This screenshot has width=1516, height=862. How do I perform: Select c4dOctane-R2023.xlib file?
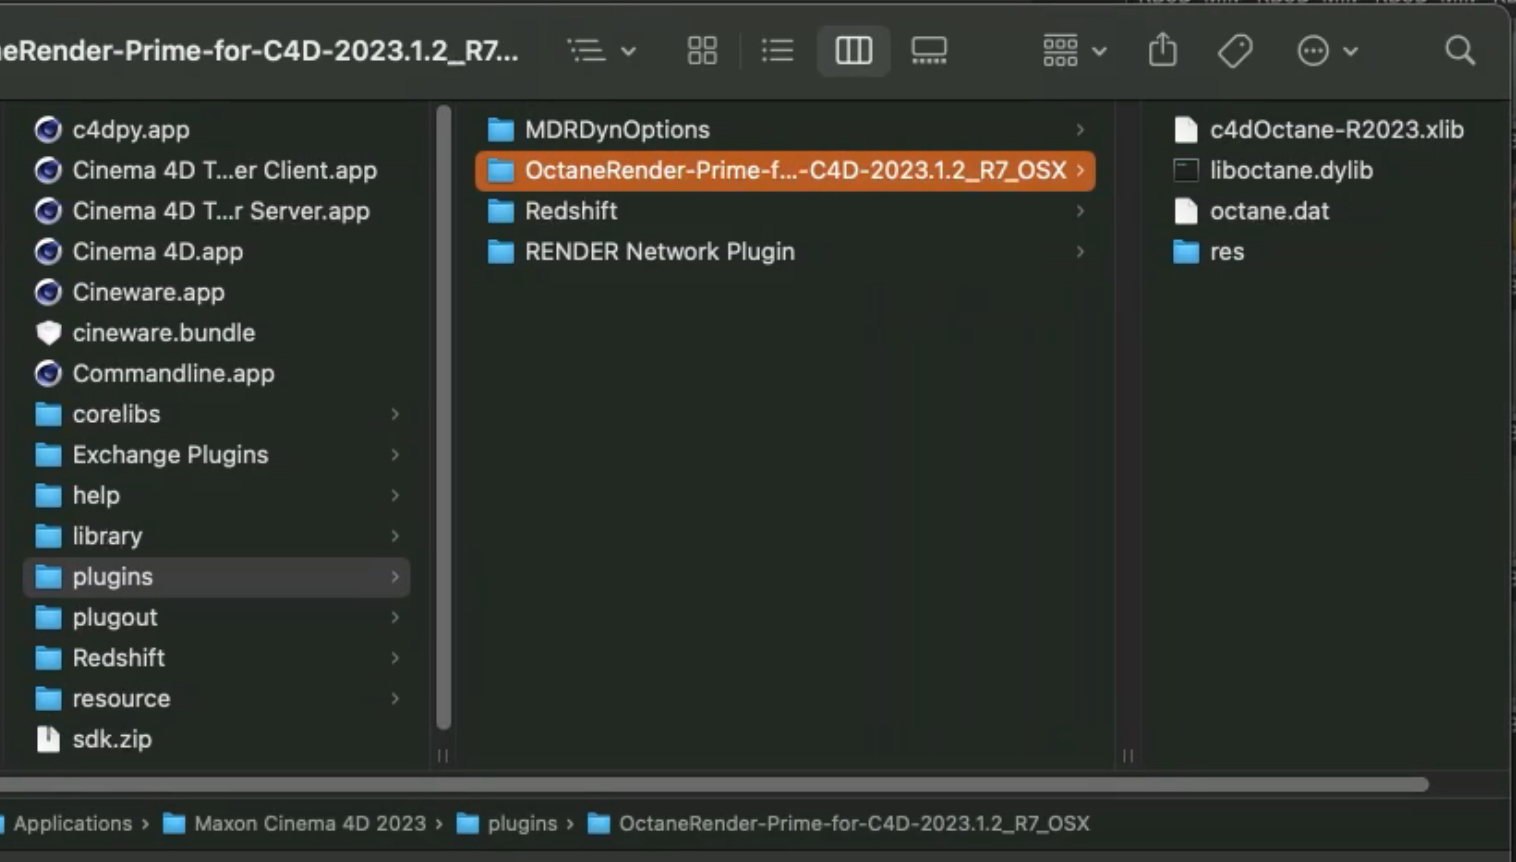[1318, 129]
